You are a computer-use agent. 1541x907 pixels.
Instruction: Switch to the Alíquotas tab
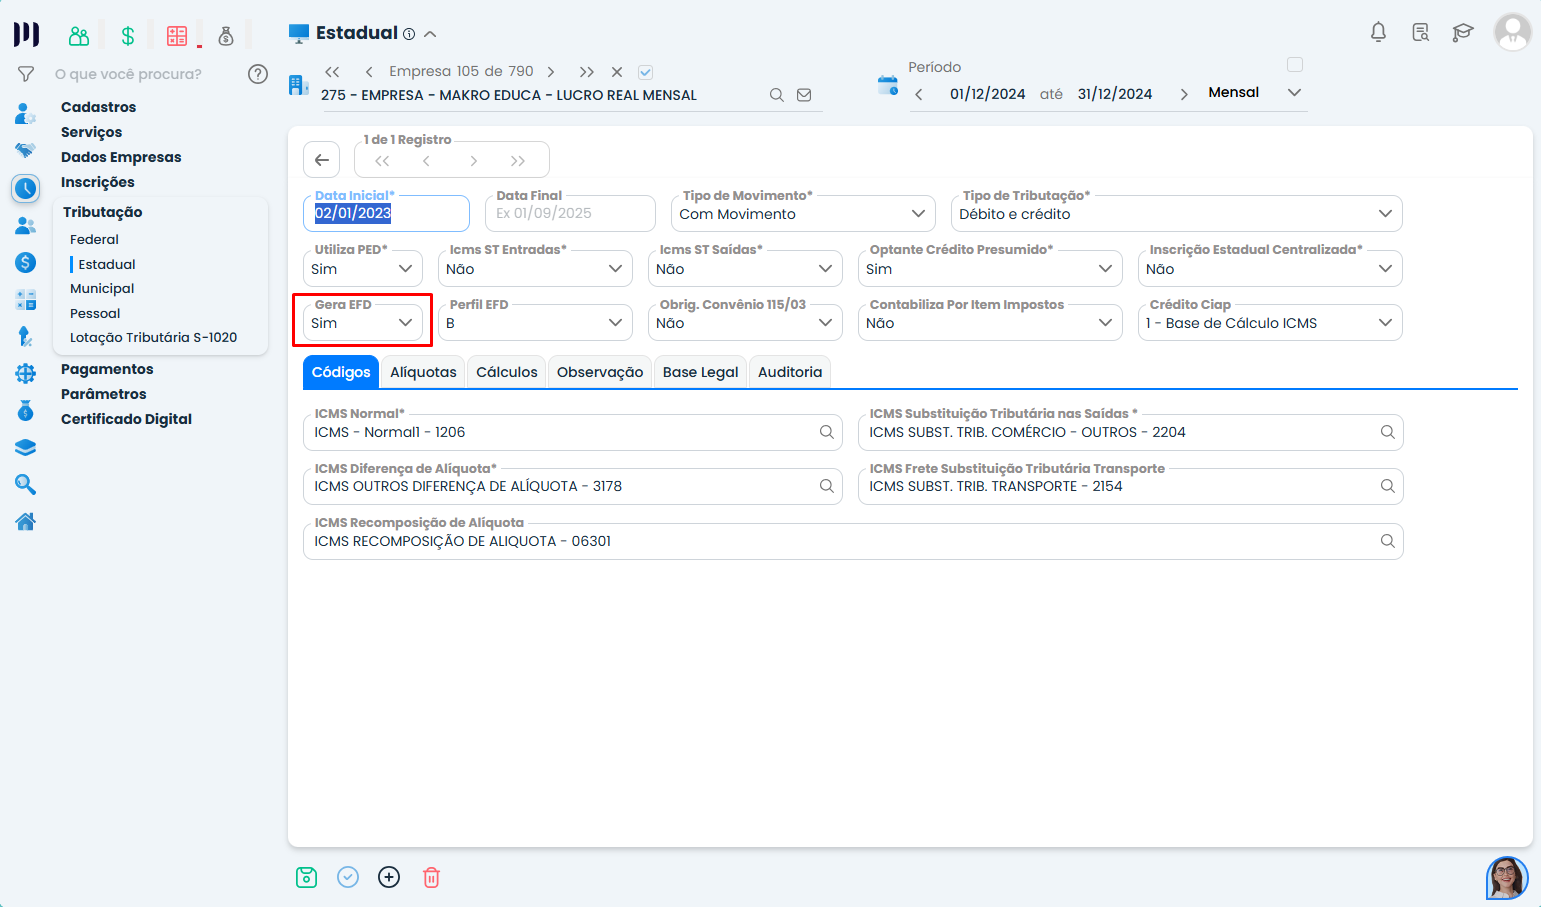coord(423,372)
